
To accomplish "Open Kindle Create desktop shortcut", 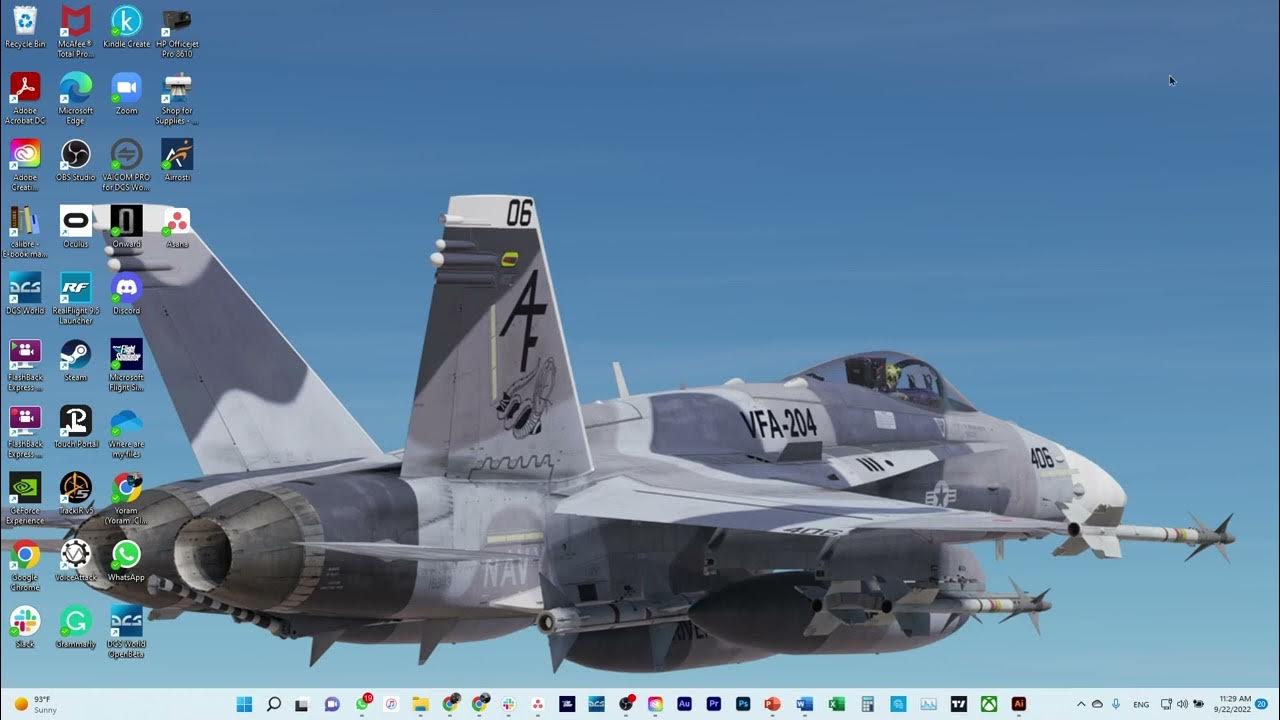I will (x=126, y=27).
